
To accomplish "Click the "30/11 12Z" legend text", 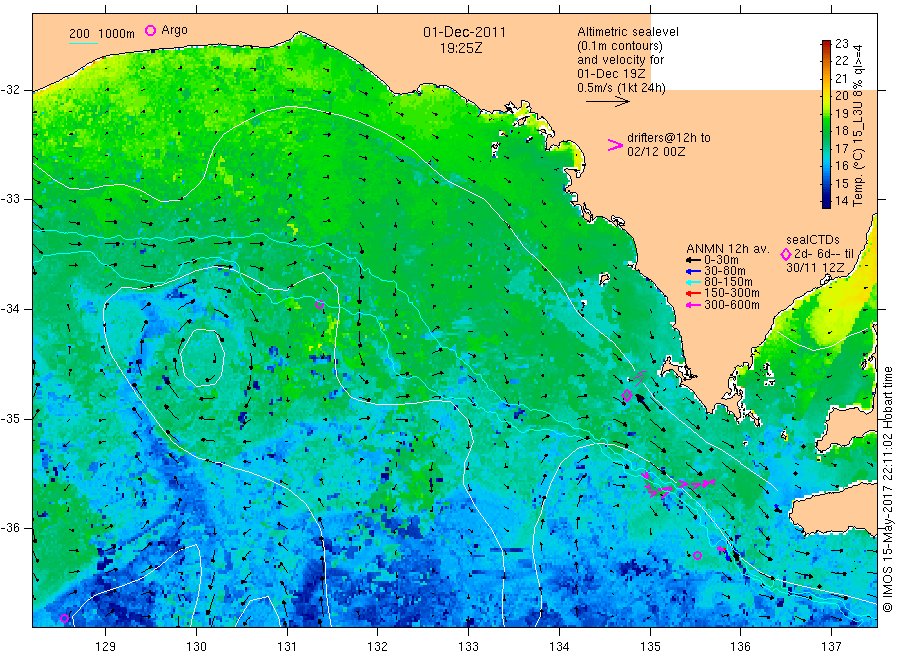I will tap(815, 267).
